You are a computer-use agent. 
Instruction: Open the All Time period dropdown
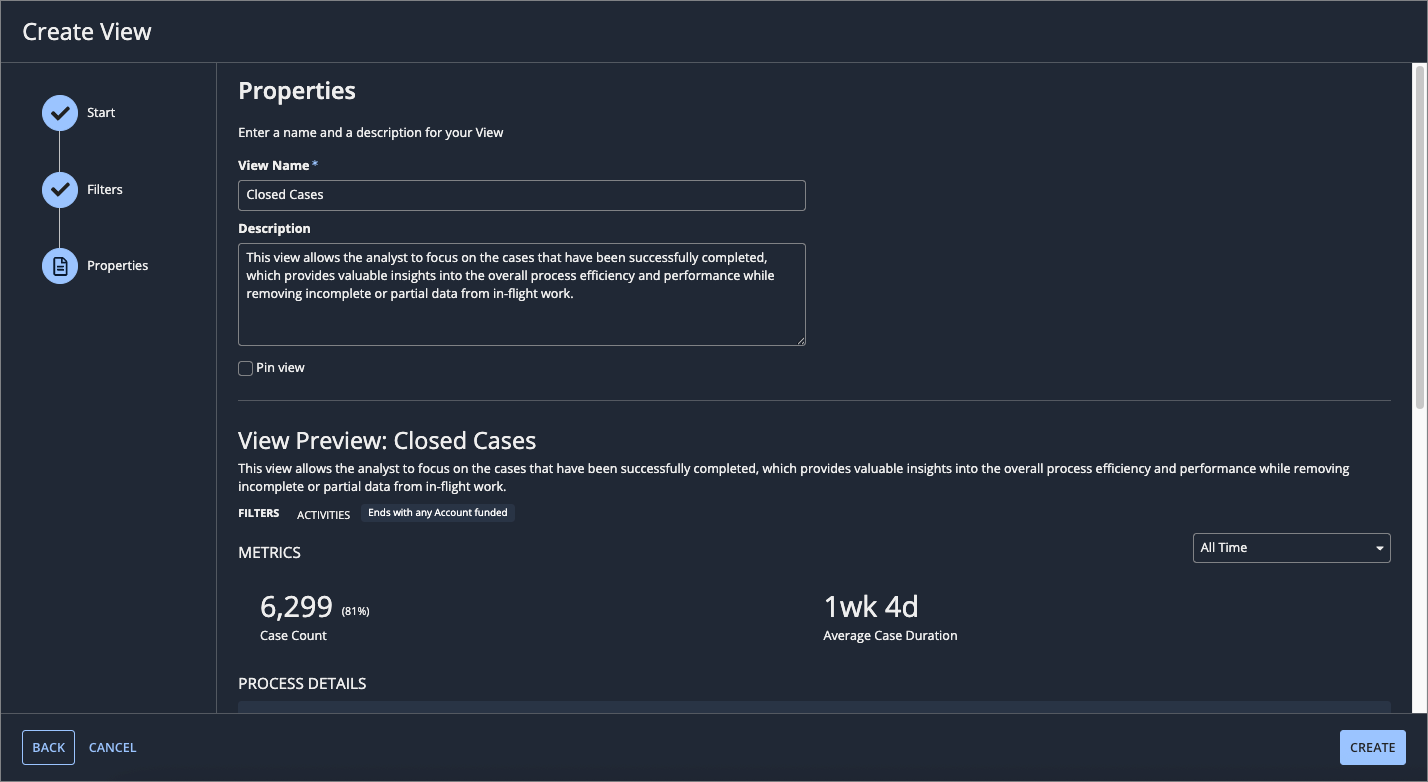pyautogui.click(x=1291, y=548)
